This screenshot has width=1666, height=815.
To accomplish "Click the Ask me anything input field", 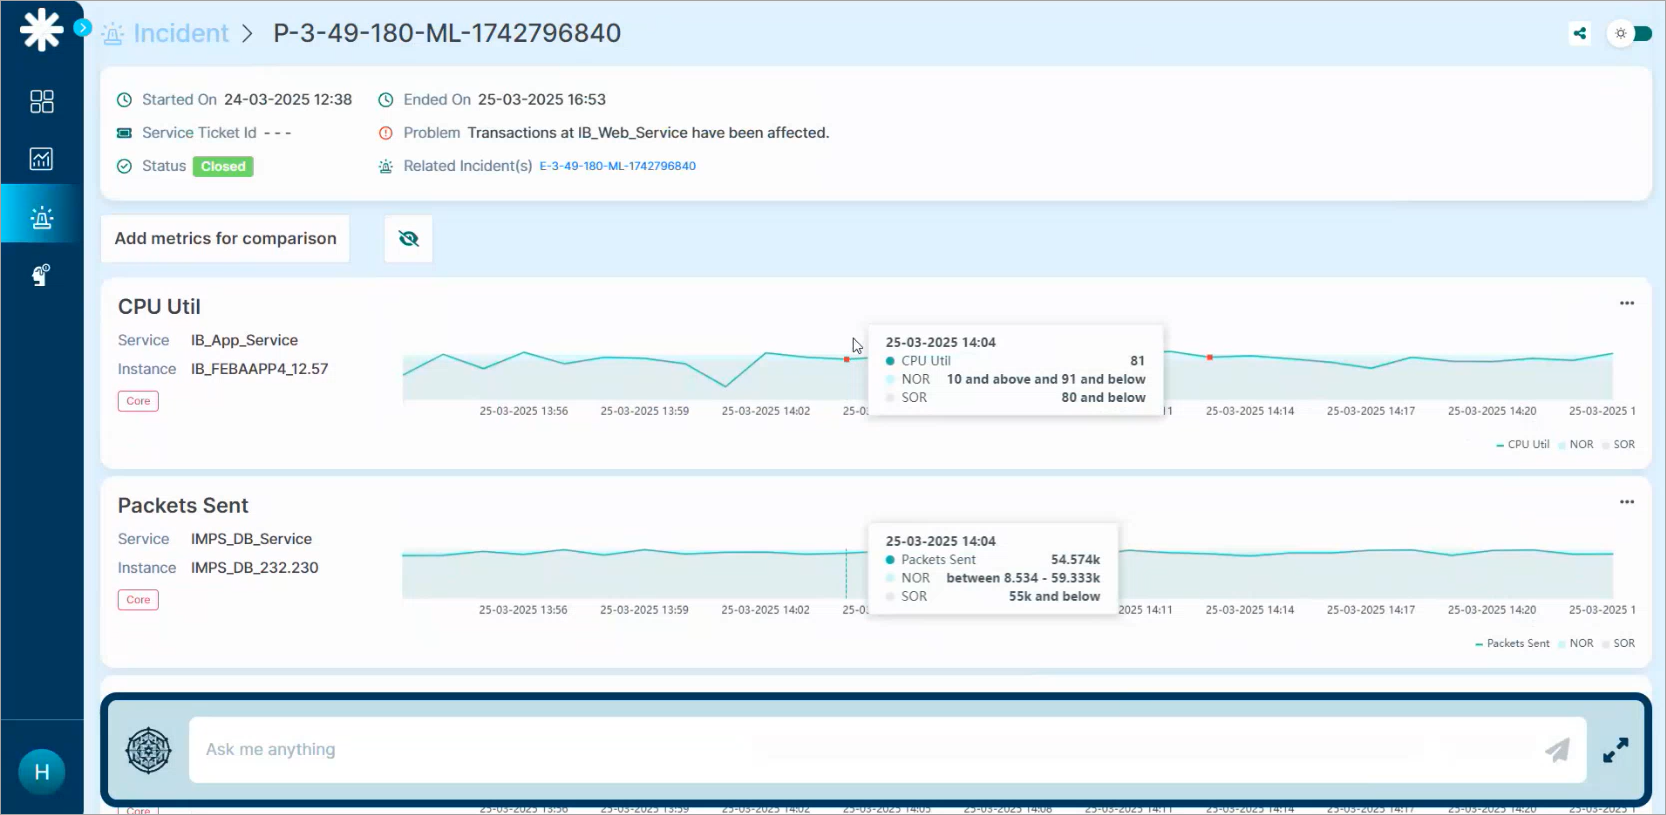I will (860, 750).
